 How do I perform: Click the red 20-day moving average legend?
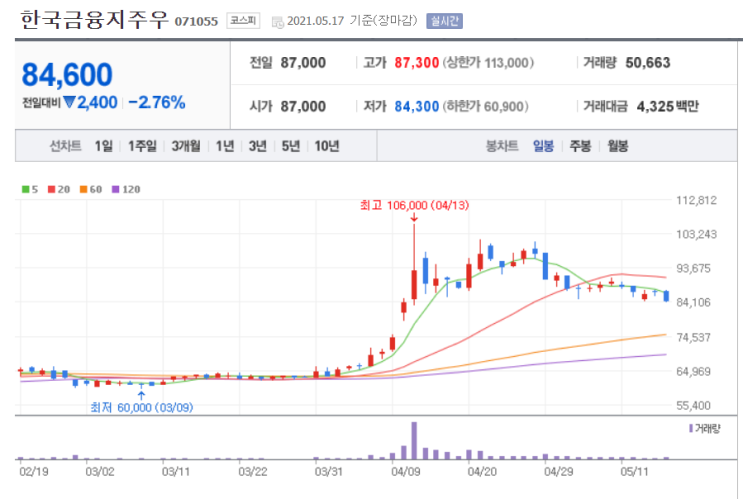[x=59, y=190]
